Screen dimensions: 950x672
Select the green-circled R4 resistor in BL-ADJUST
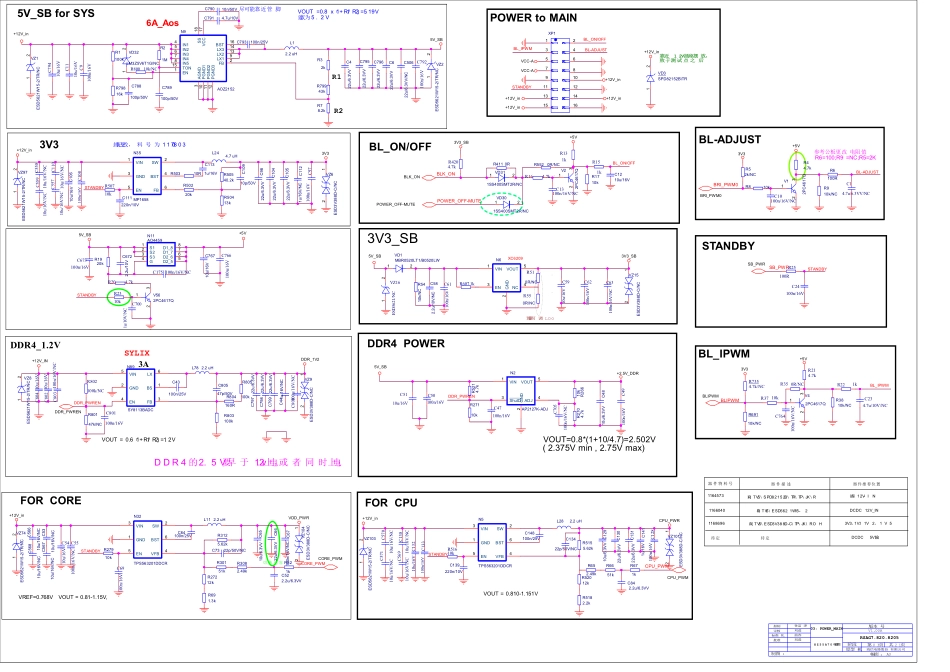pos(797,165)
